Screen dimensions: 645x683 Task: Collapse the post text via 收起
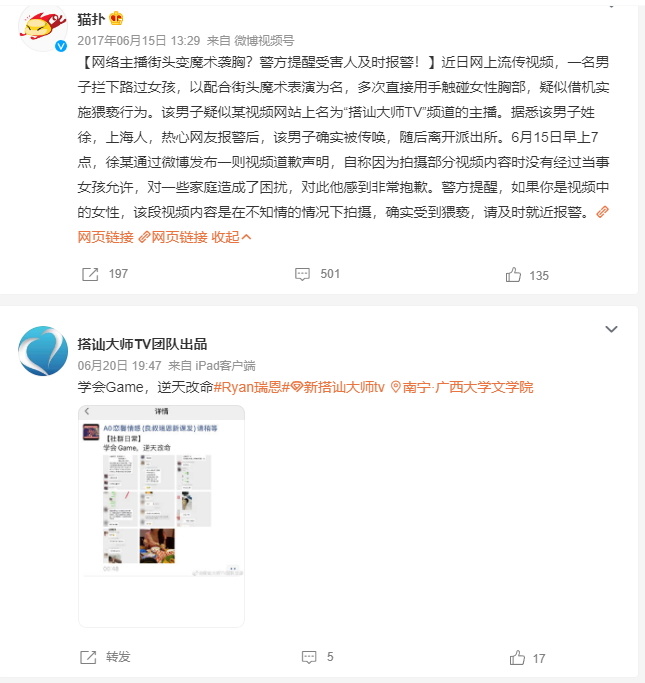[231, 237]
